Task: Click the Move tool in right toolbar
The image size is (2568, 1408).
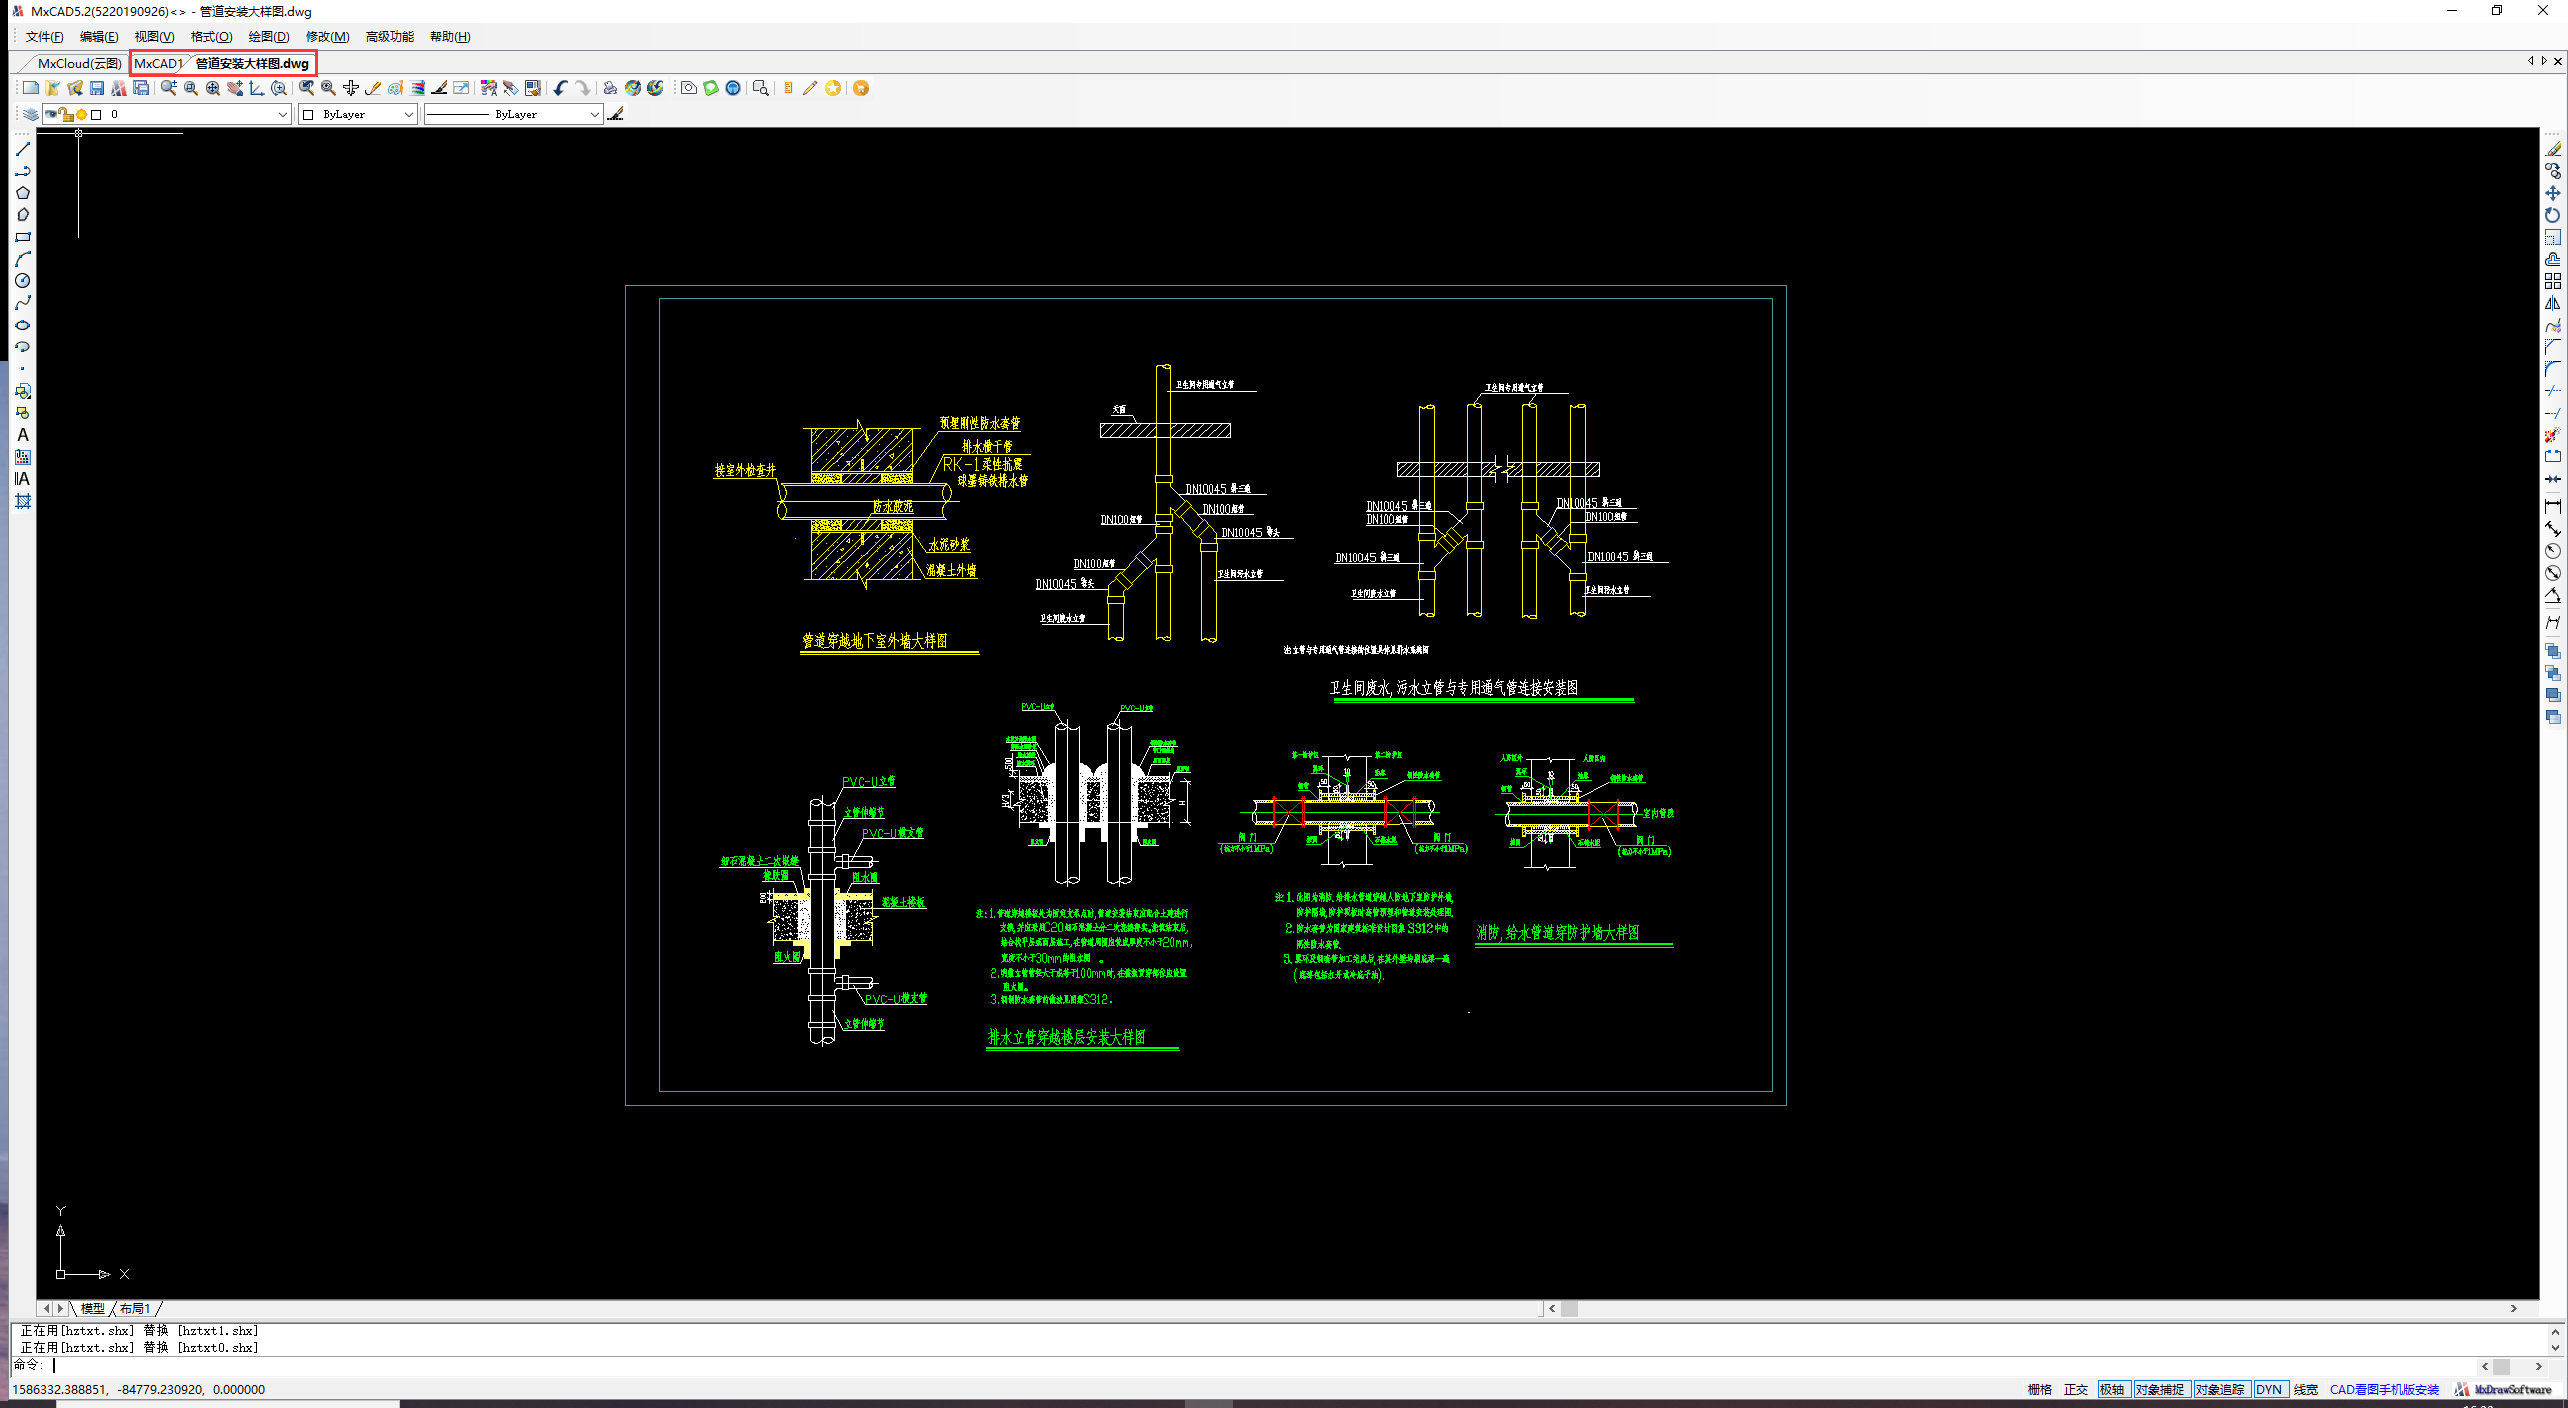Action: [x=2553, y=193]
